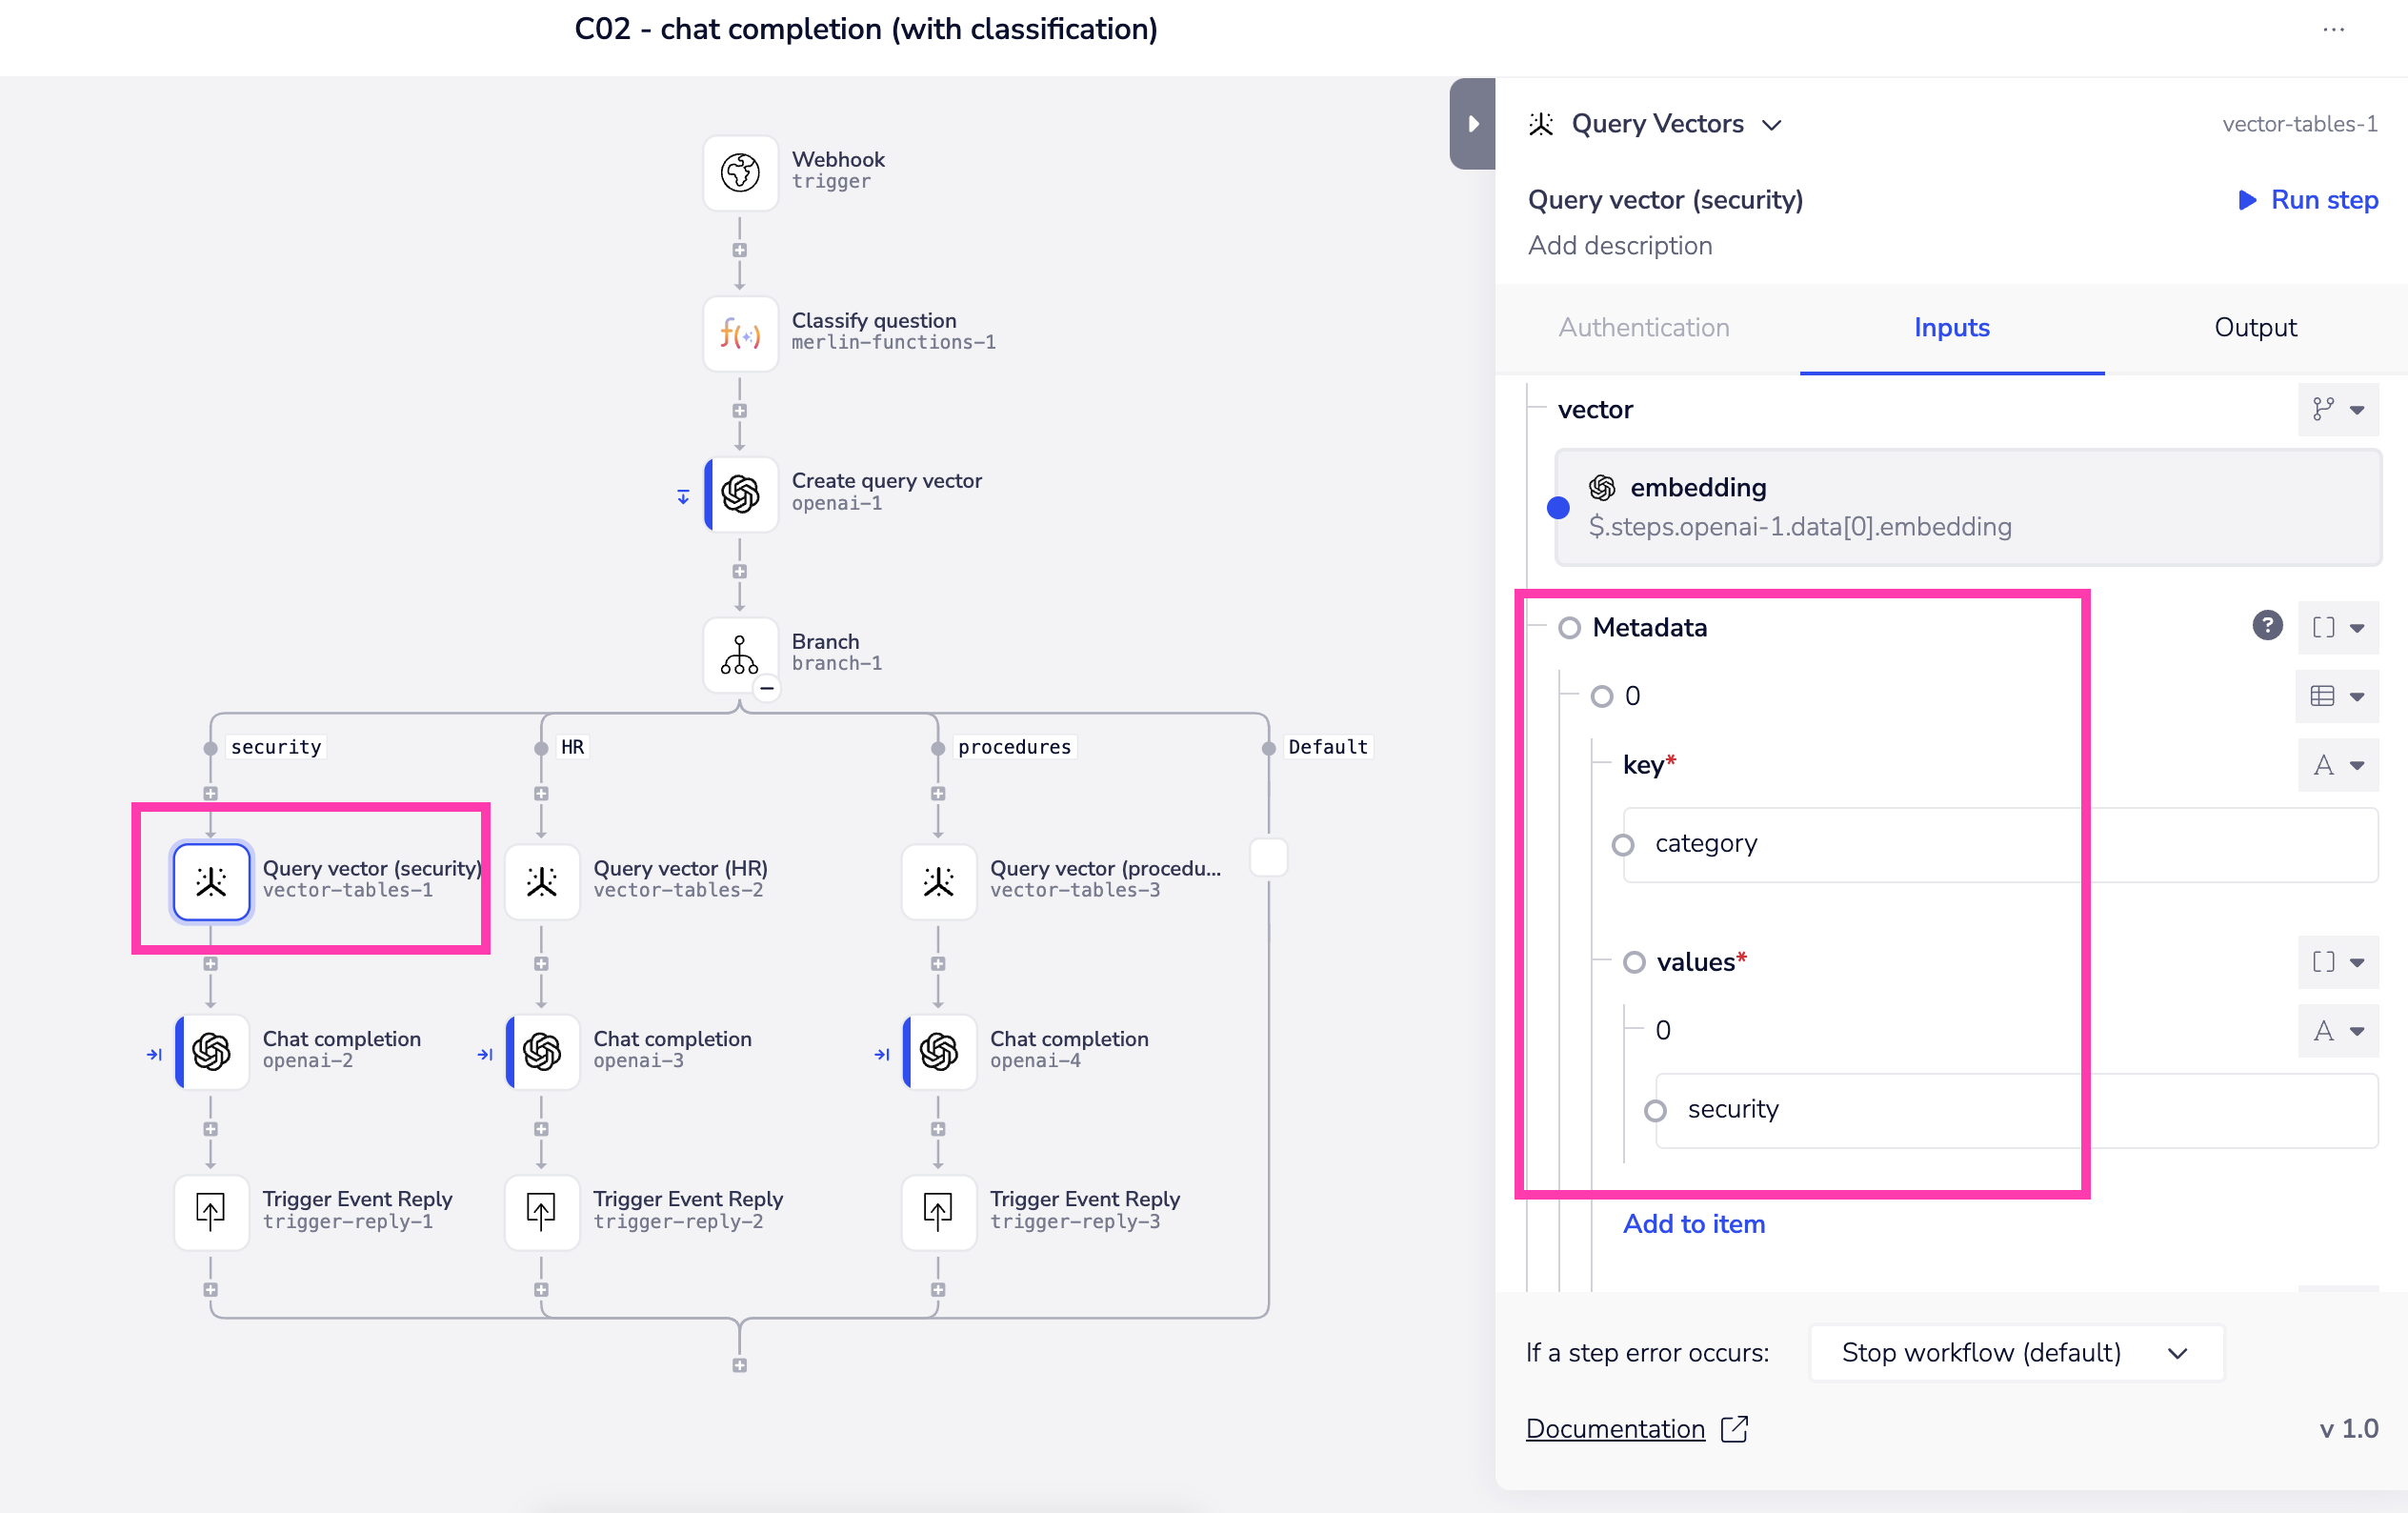Select the Classify question function icon
Screen dimensions: 2408x1513
[740, 333]
